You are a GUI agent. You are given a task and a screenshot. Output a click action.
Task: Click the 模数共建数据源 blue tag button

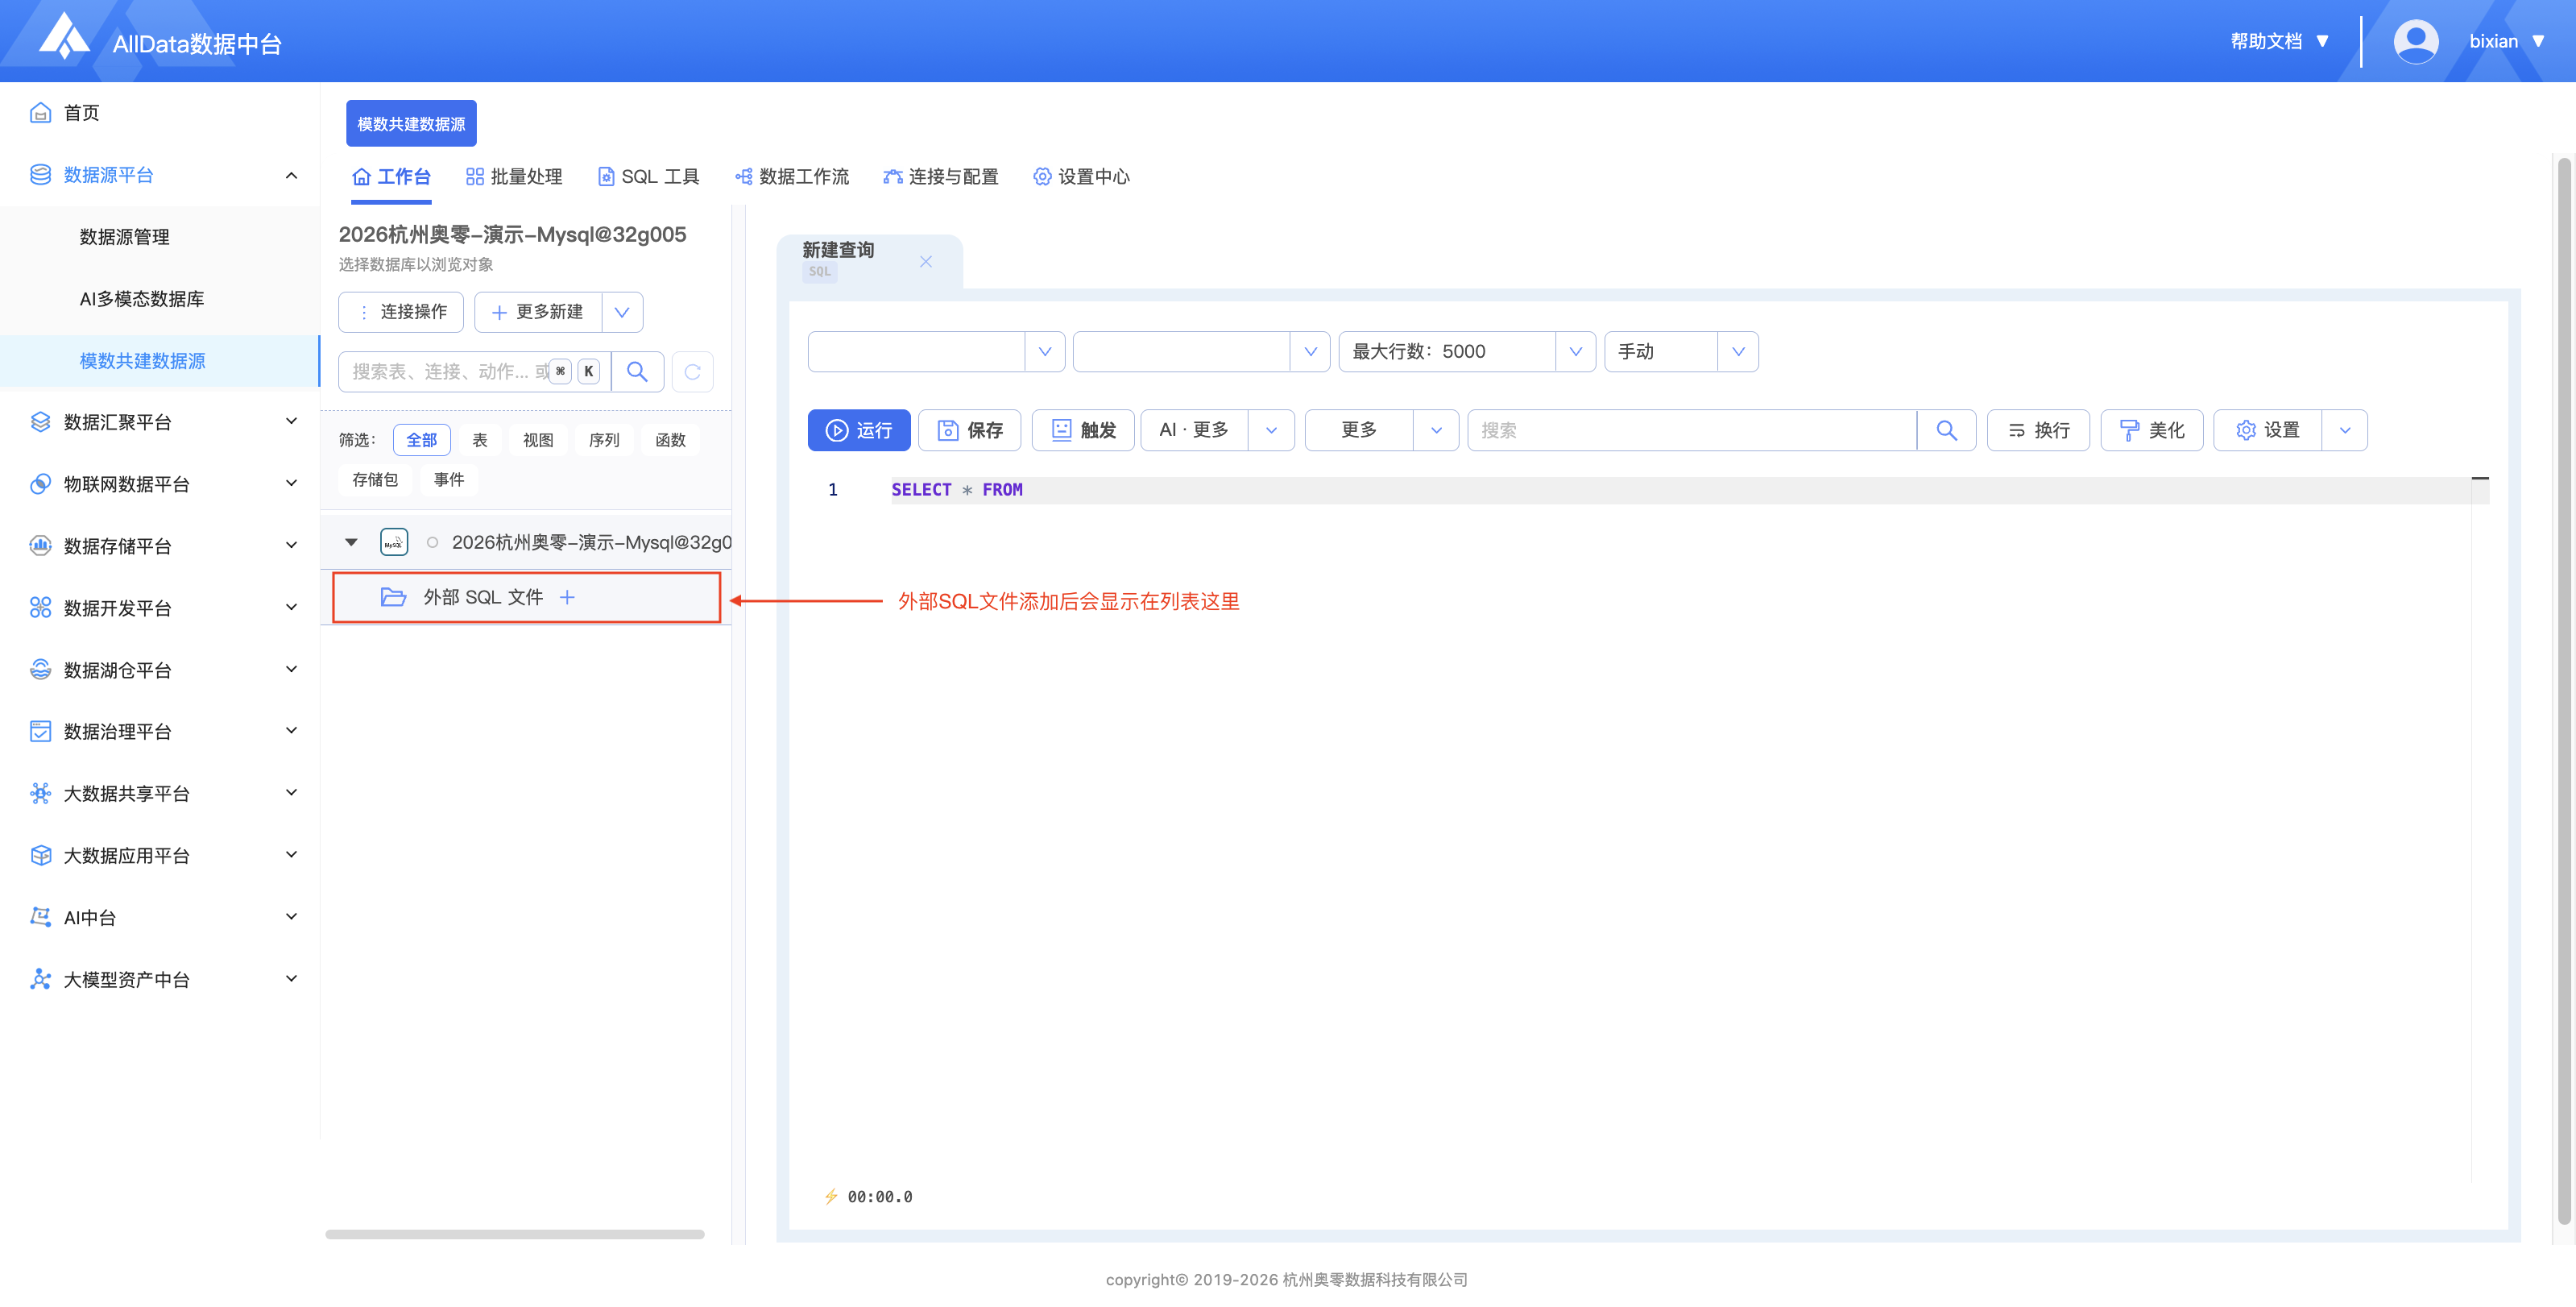click(x=411, y=124)
